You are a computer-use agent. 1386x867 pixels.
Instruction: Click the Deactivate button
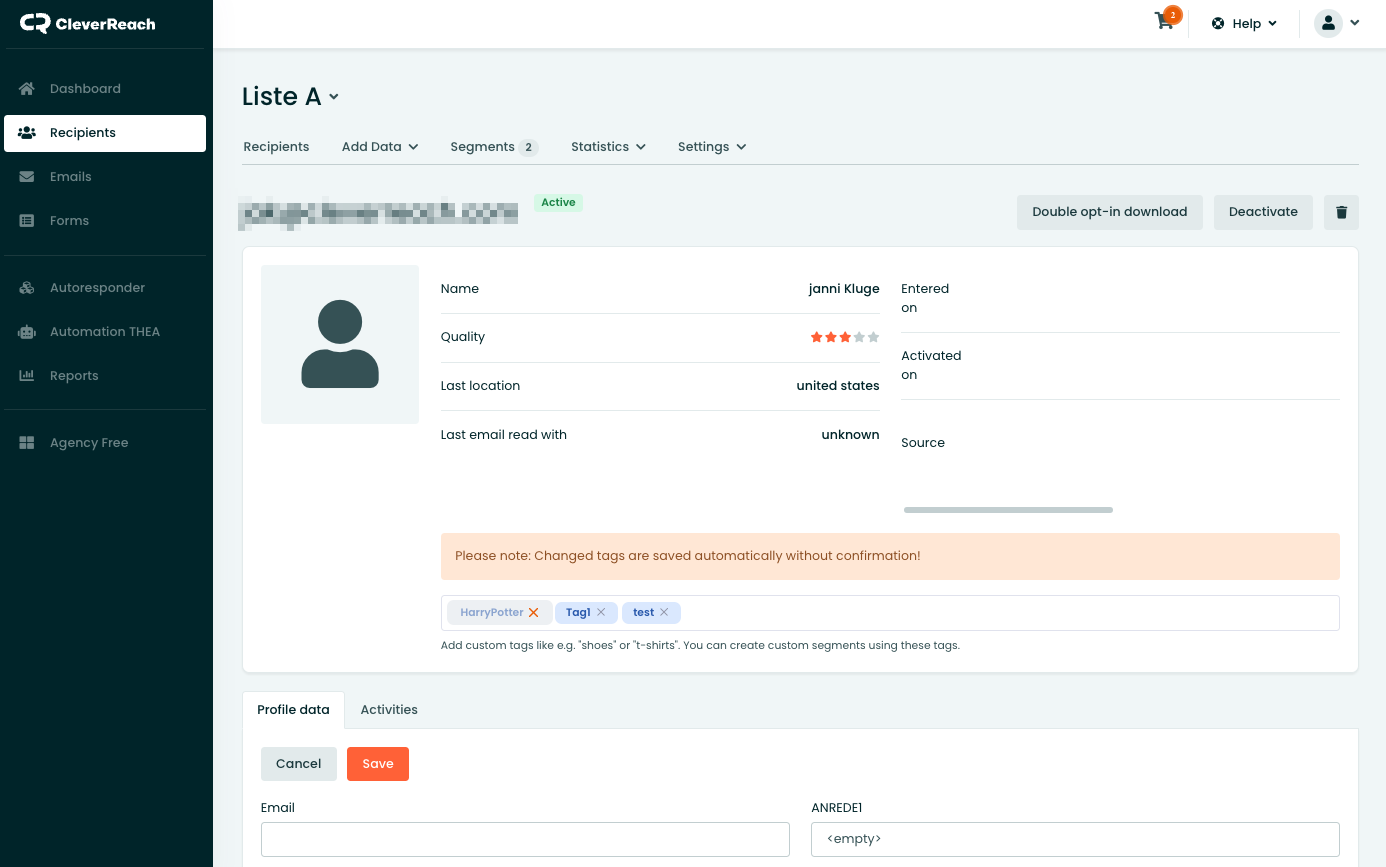click(x=1263, y=212)
